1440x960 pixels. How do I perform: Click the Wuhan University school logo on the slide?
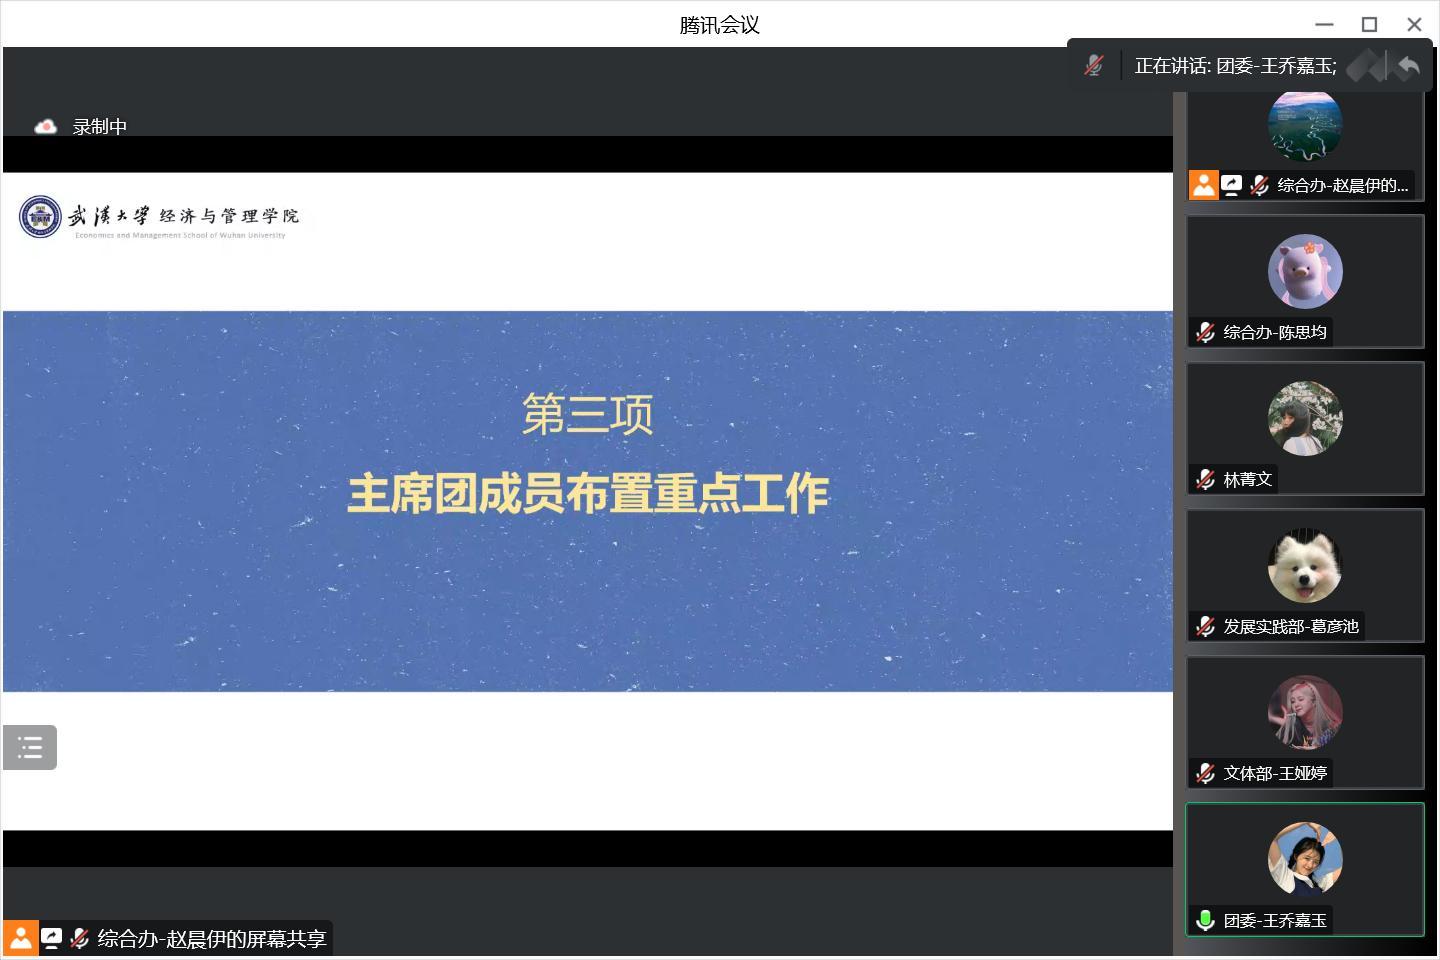point(40,217)
